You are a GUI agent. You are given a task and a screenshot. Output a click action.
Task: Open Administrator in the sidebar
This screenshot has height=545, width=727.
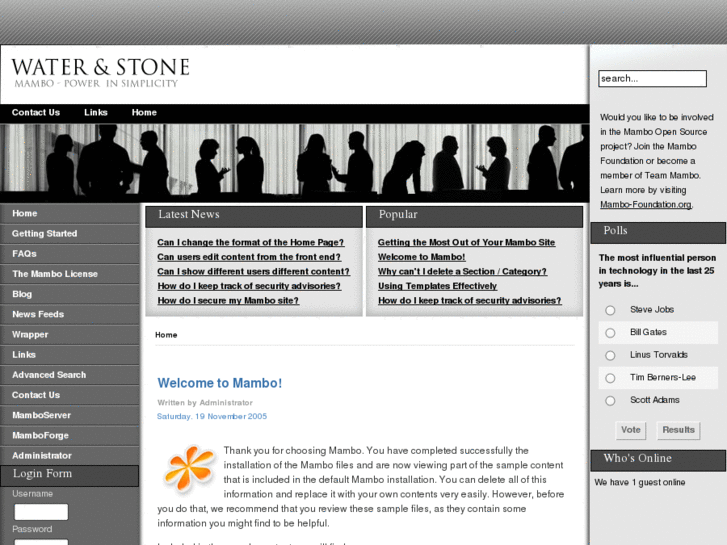point(70,455)
